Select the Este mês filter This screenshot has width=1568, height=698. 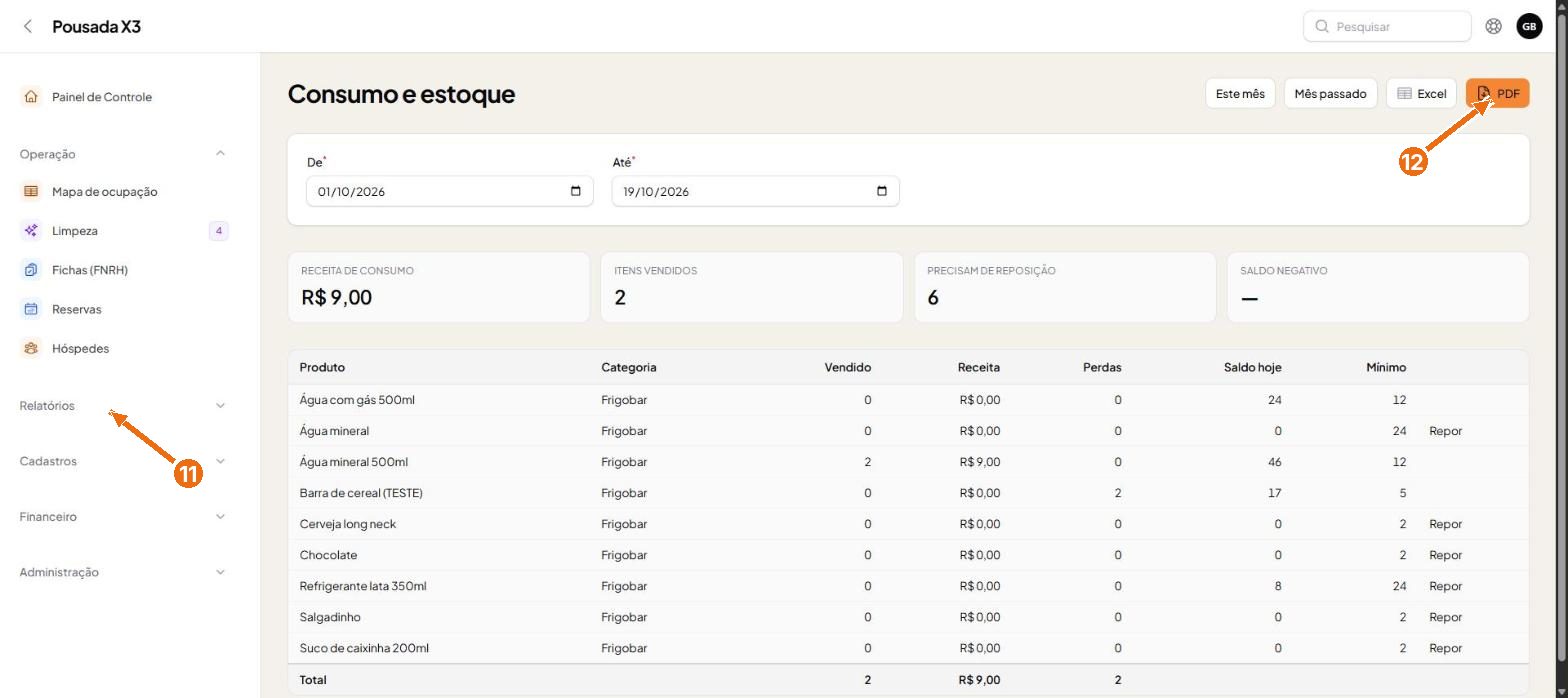click(1240, 93)
